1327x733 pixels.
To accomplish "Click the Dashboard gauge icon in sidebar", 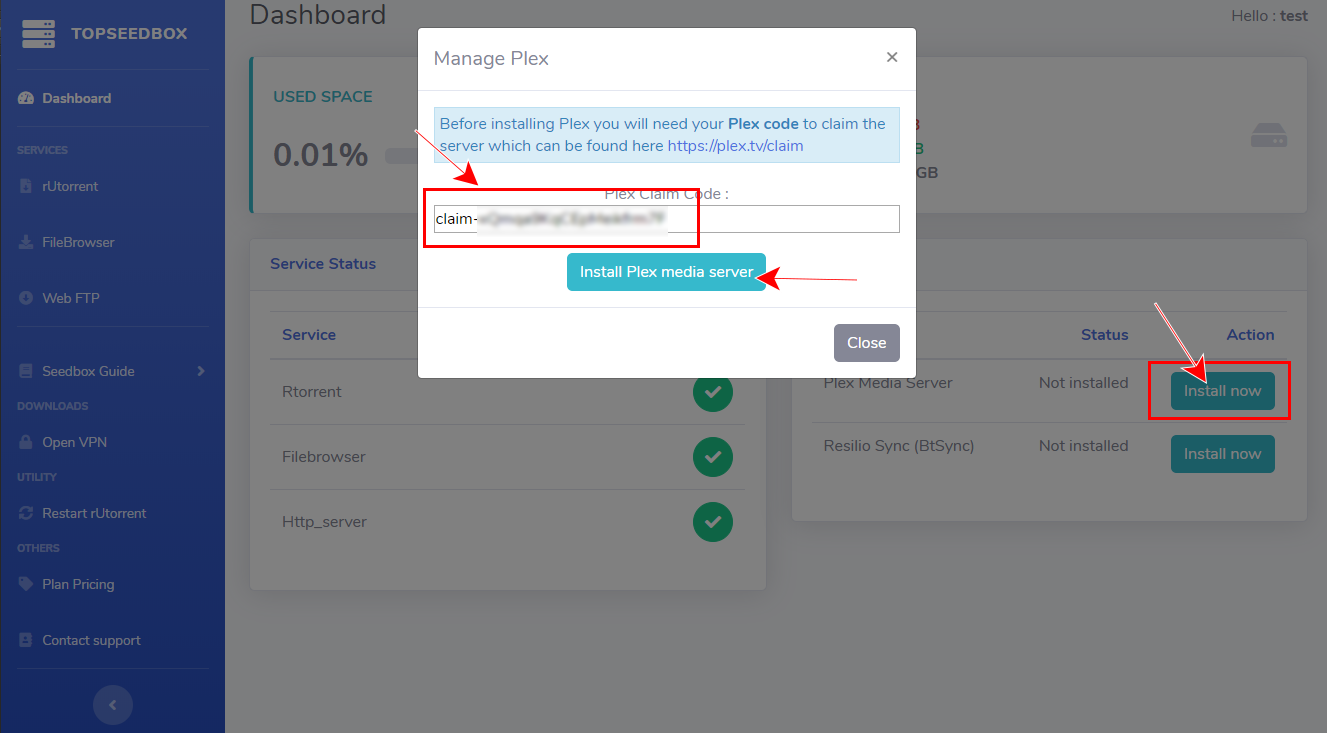I will pos(26,98).
